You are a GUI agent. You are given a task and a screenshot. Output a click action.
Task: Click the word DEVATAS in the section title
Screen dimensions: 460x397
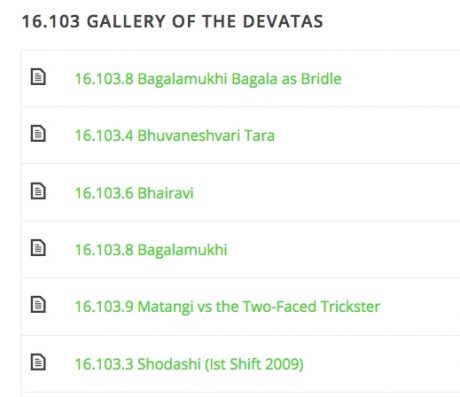click(x=283, y=21)
